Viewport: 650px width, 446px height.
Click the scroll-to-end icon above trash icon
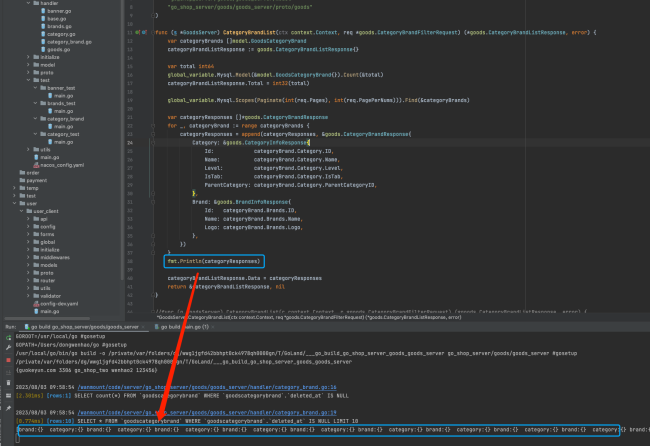[x=8, y=372]
